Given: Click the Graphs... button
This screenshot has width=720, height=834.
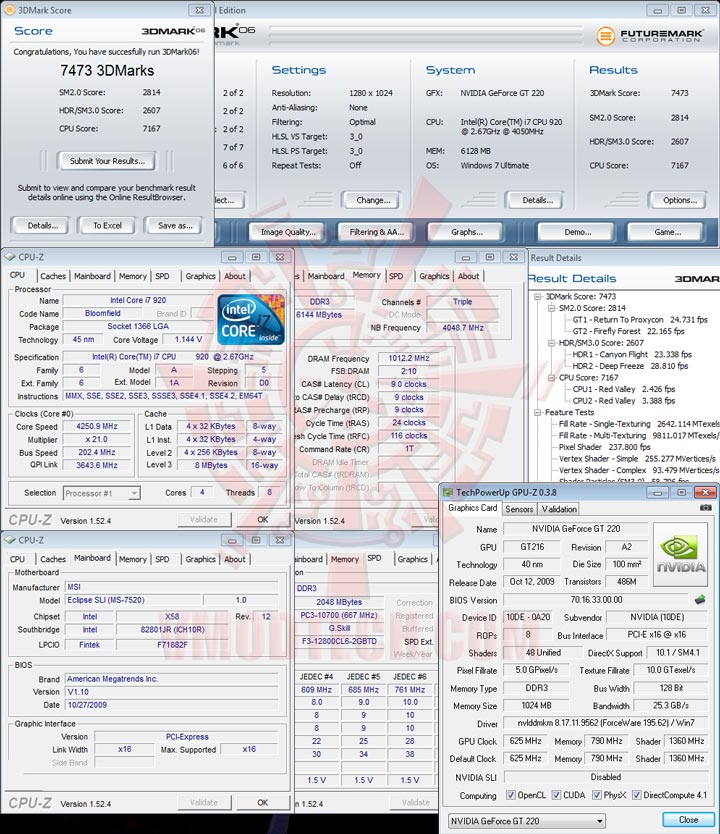Looking at the screenshot, I should (466, 232).
